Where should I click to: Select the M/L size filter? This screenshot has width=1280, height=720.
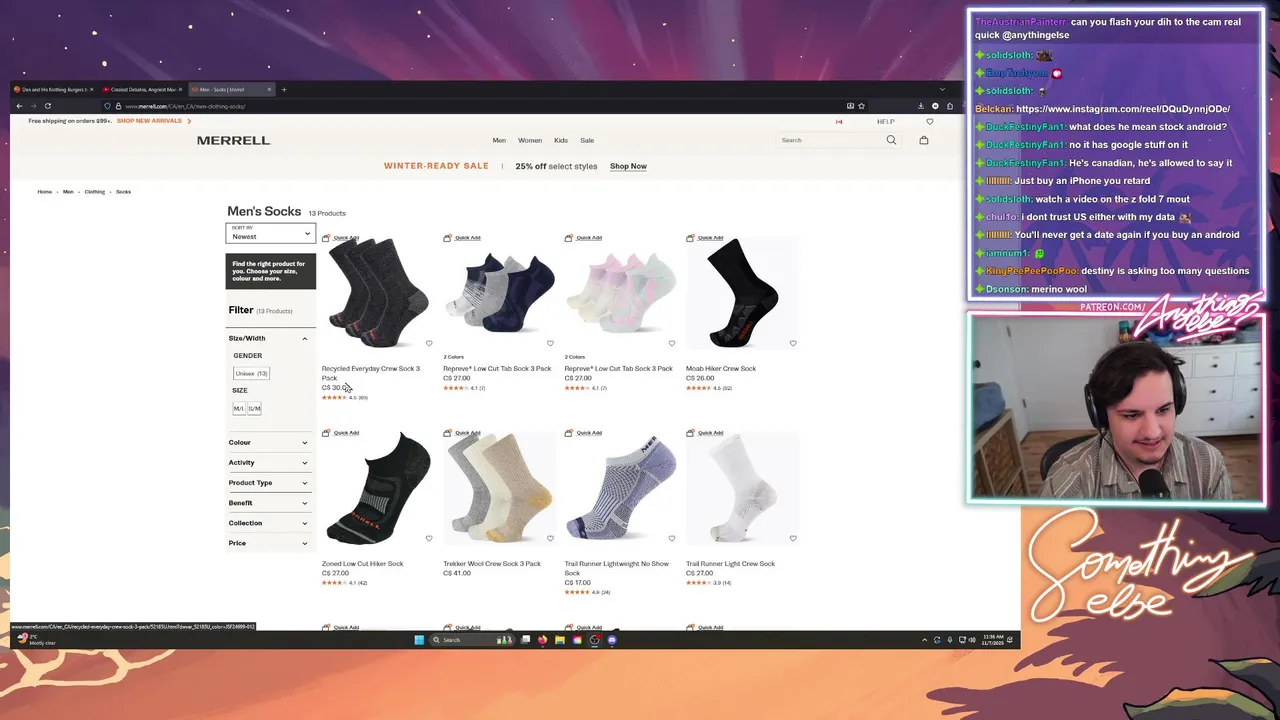(239, 408)
